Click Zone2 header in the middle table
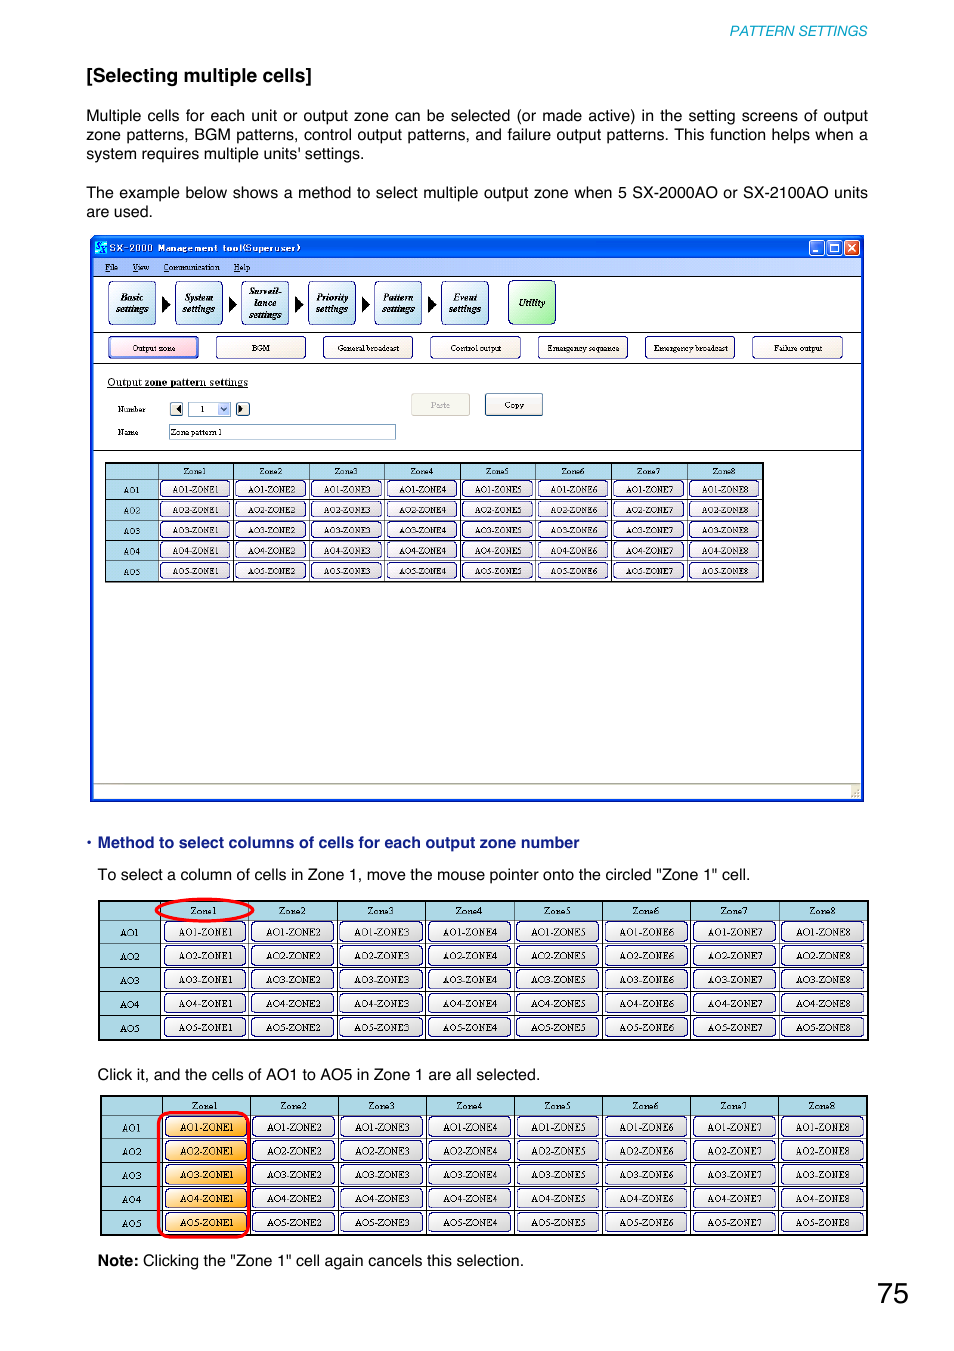 (292, 911)
